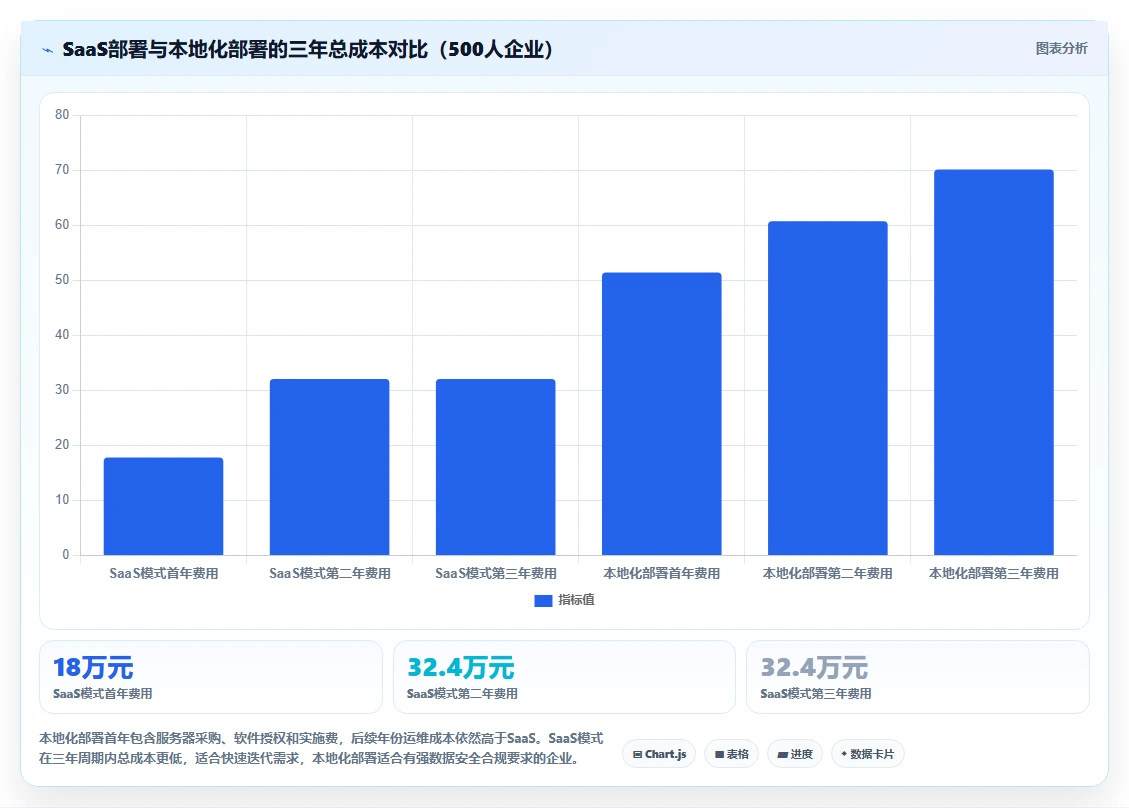
Task: Click the x-axis label 本地化部署第二年费用
Action: 828,573
